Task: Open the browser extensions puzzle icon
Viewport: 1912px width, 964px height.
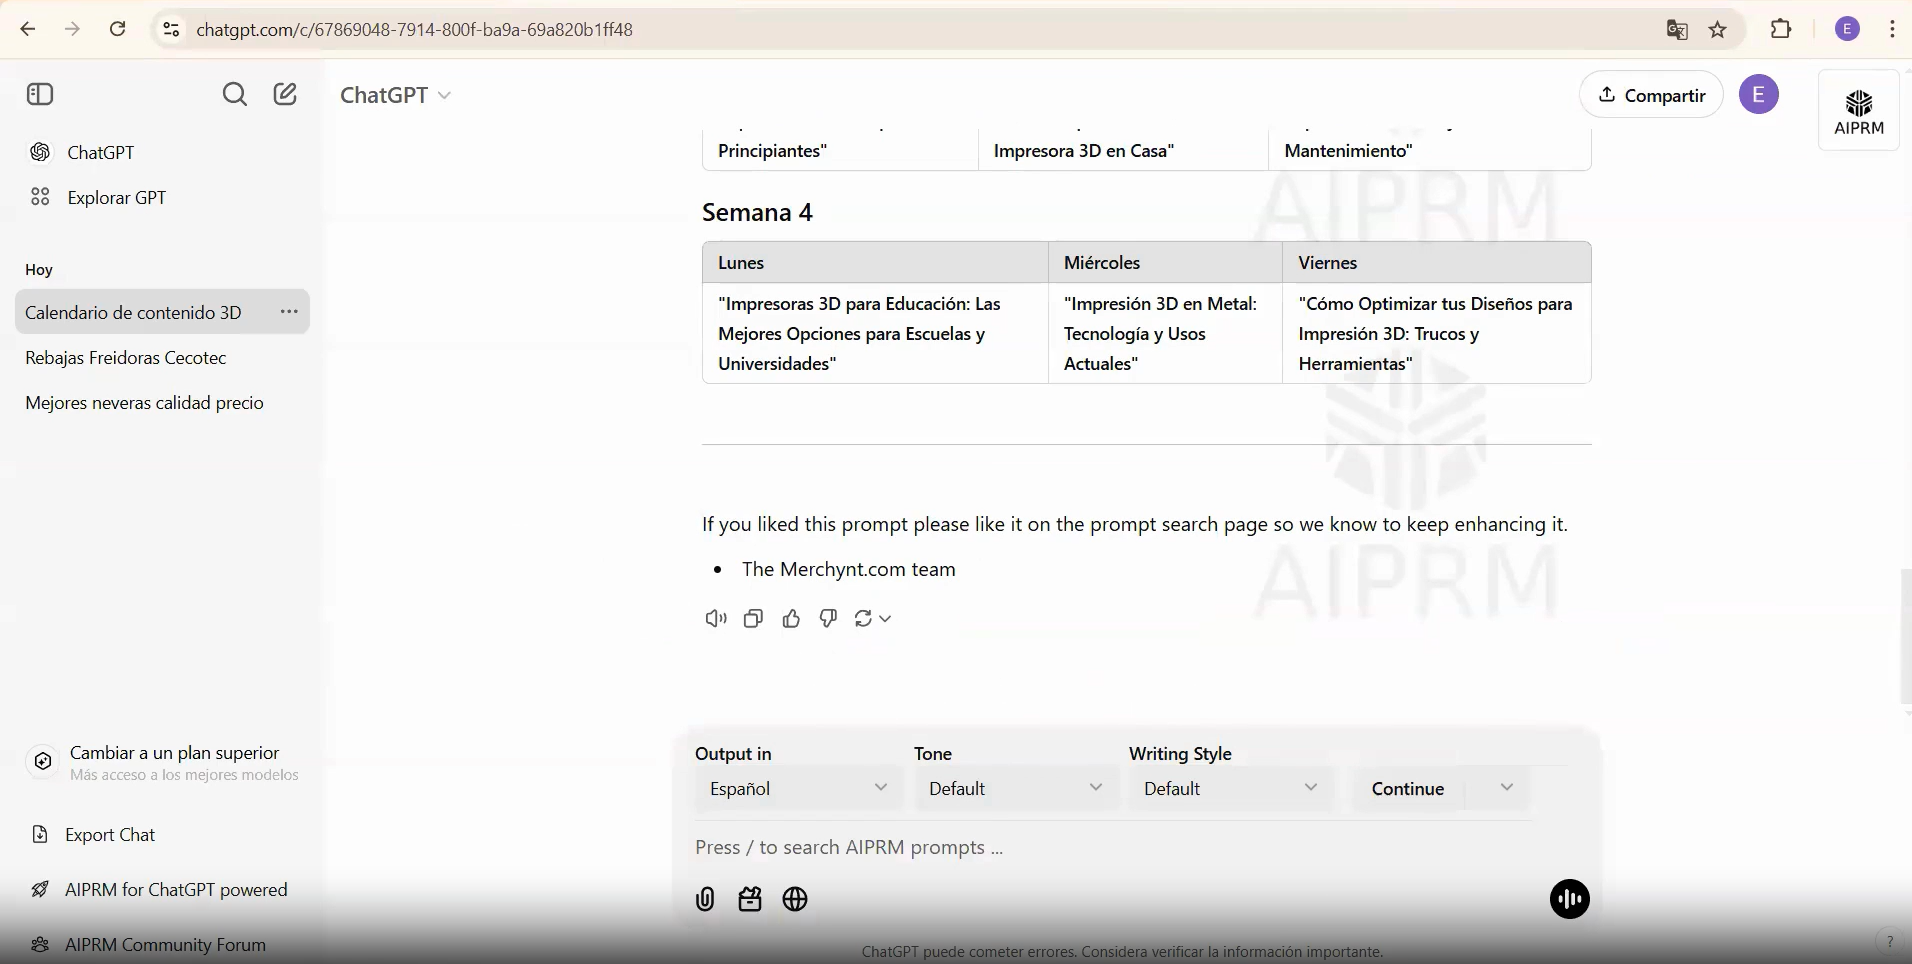Action: click(1781, 29)
